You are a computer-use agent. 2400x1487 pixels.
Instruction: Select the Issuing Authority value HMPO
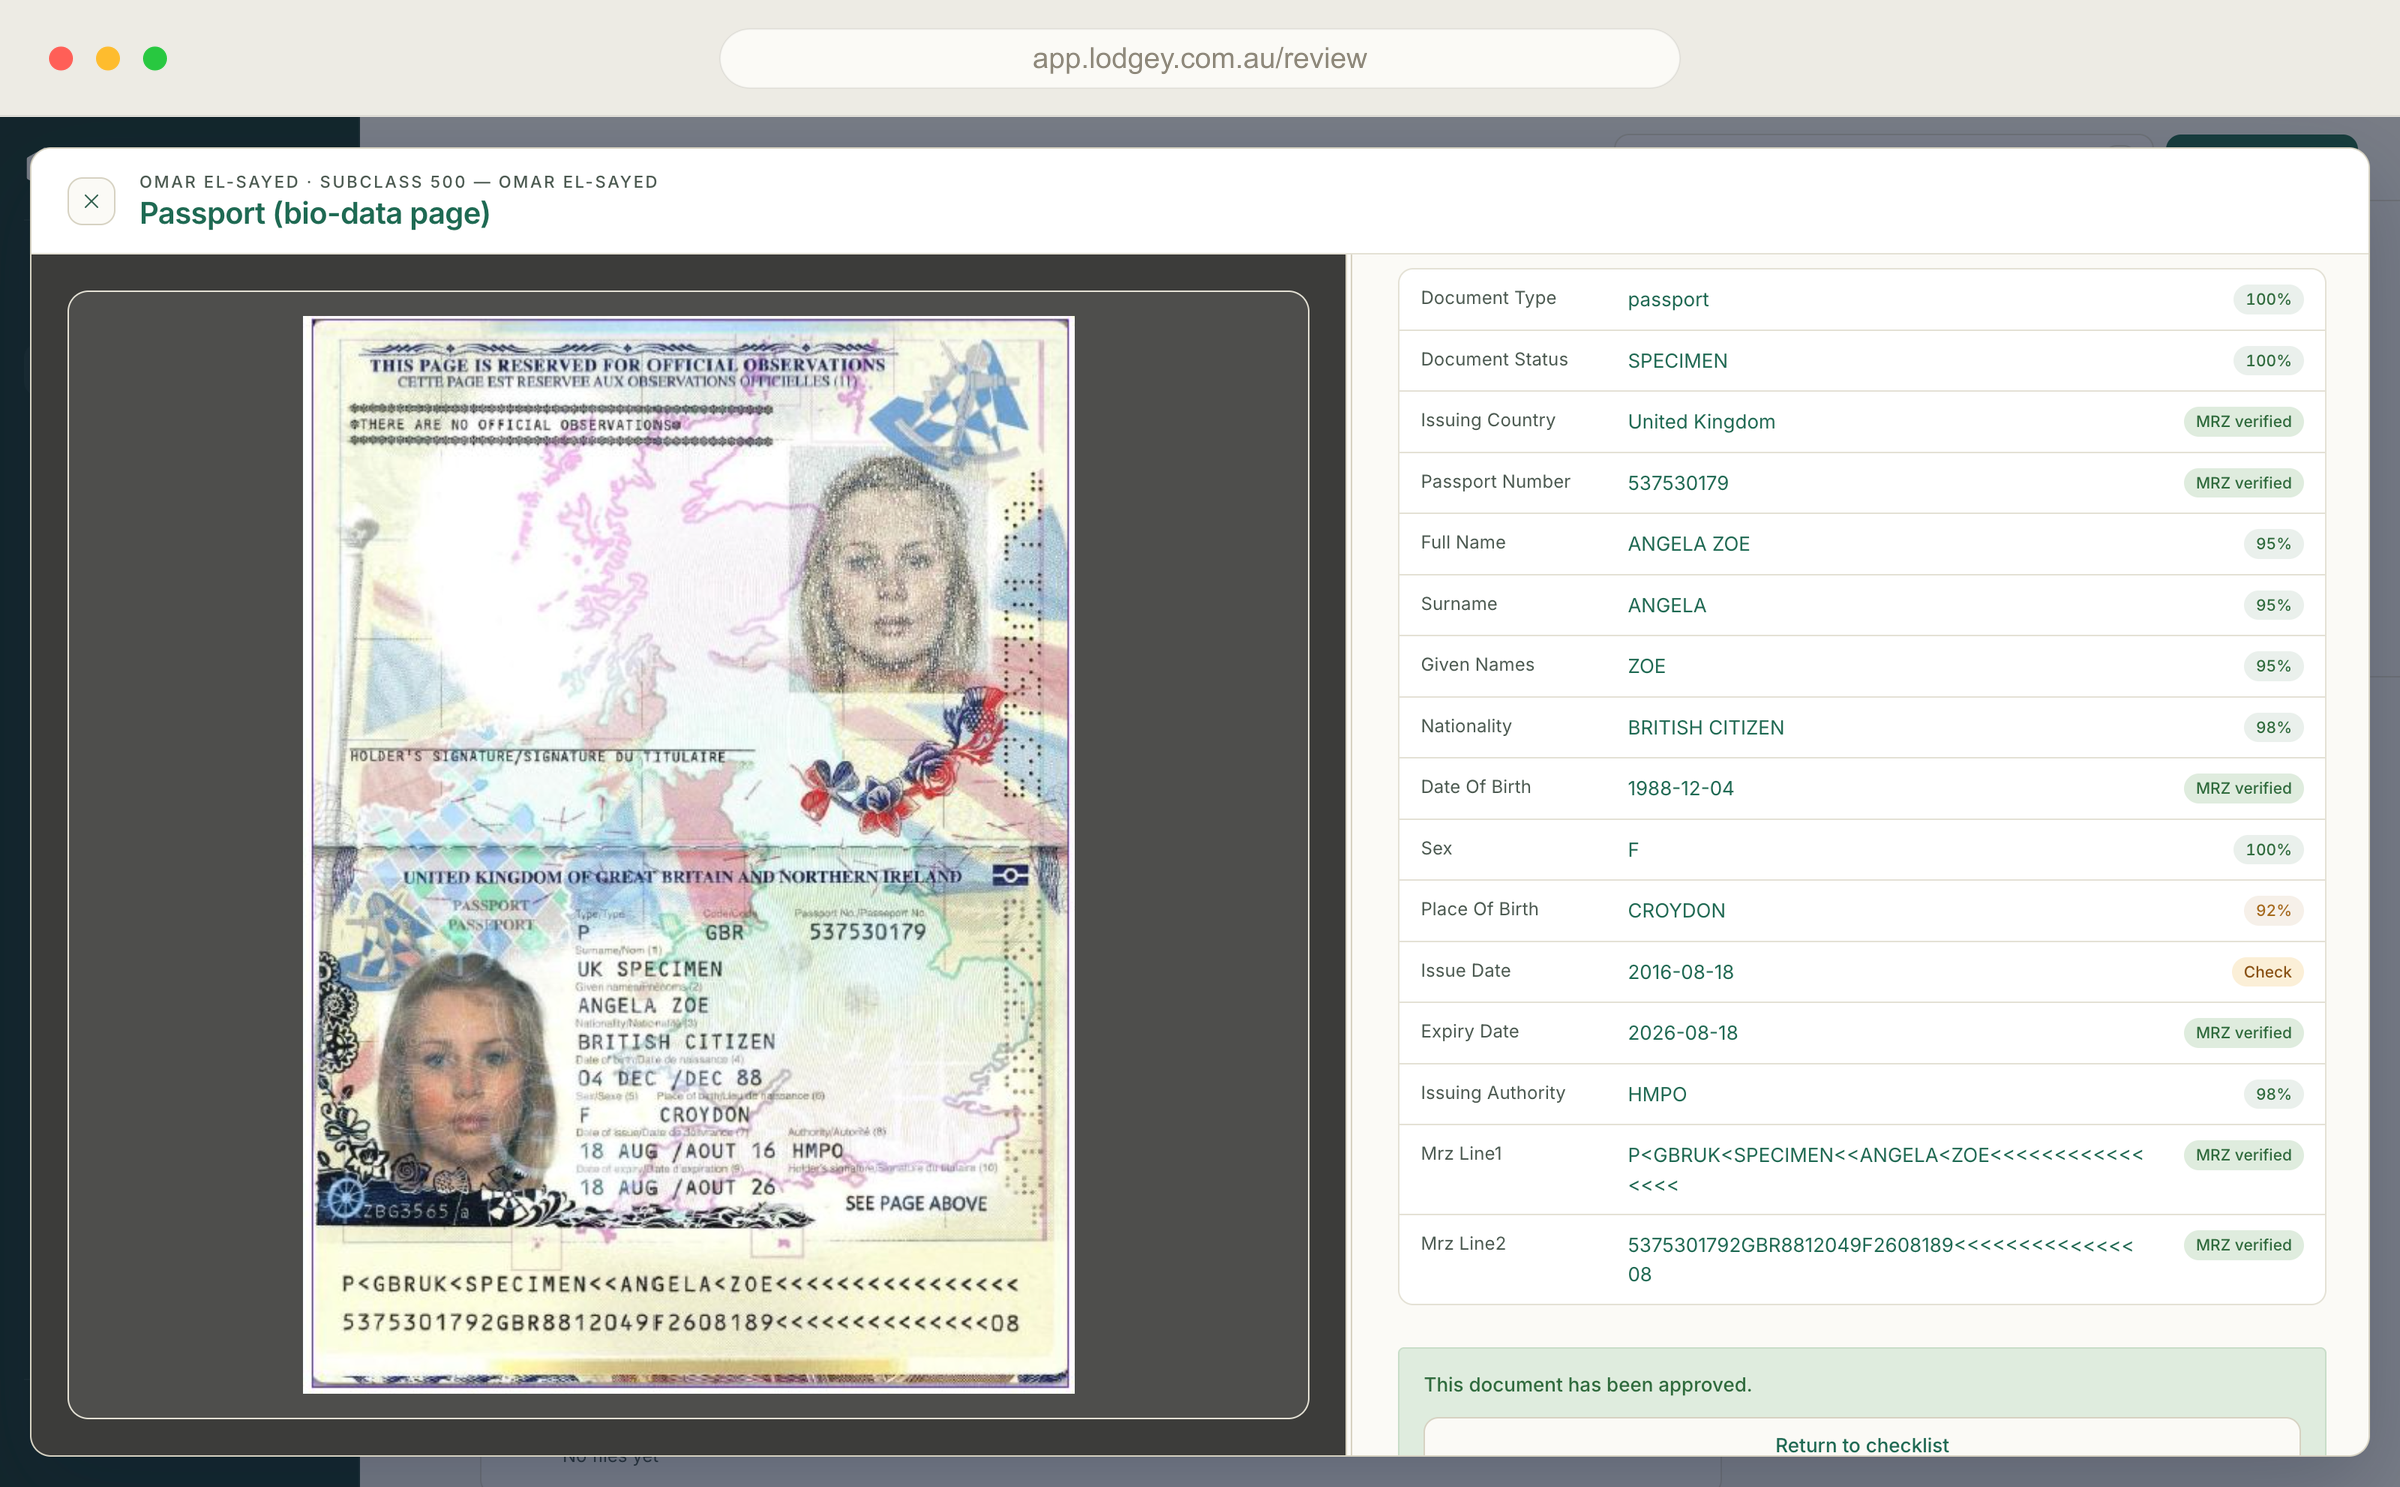coord(1657,1093)
